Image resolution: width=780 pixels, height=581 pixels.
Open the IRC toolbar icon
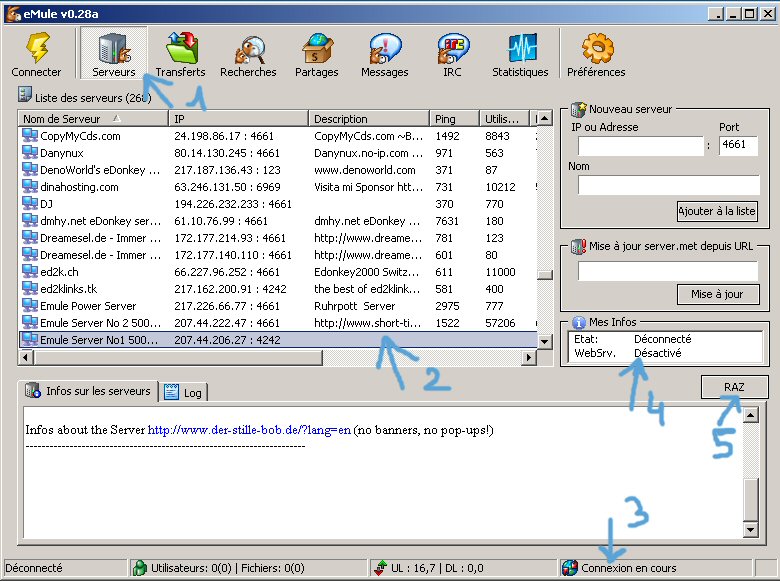[x=453, y=48]
